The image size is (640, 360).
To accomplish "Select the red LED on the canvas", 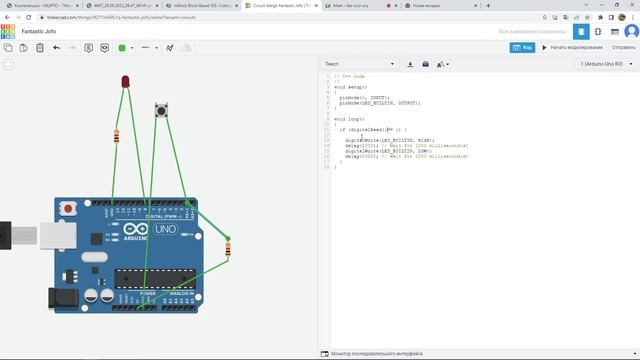I will [125, 82].
